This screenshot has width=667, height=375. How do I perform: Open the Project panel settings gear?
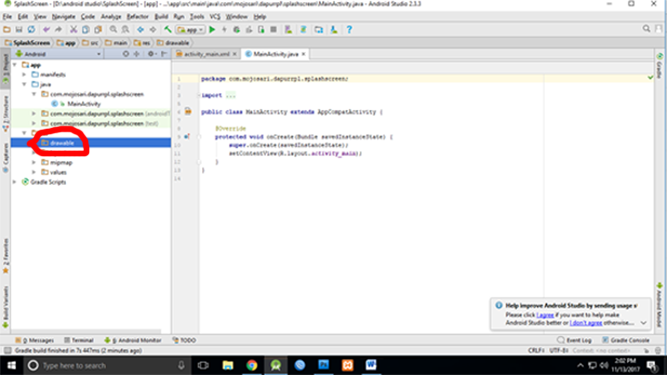pyautogui.click(x=151, y=54)
